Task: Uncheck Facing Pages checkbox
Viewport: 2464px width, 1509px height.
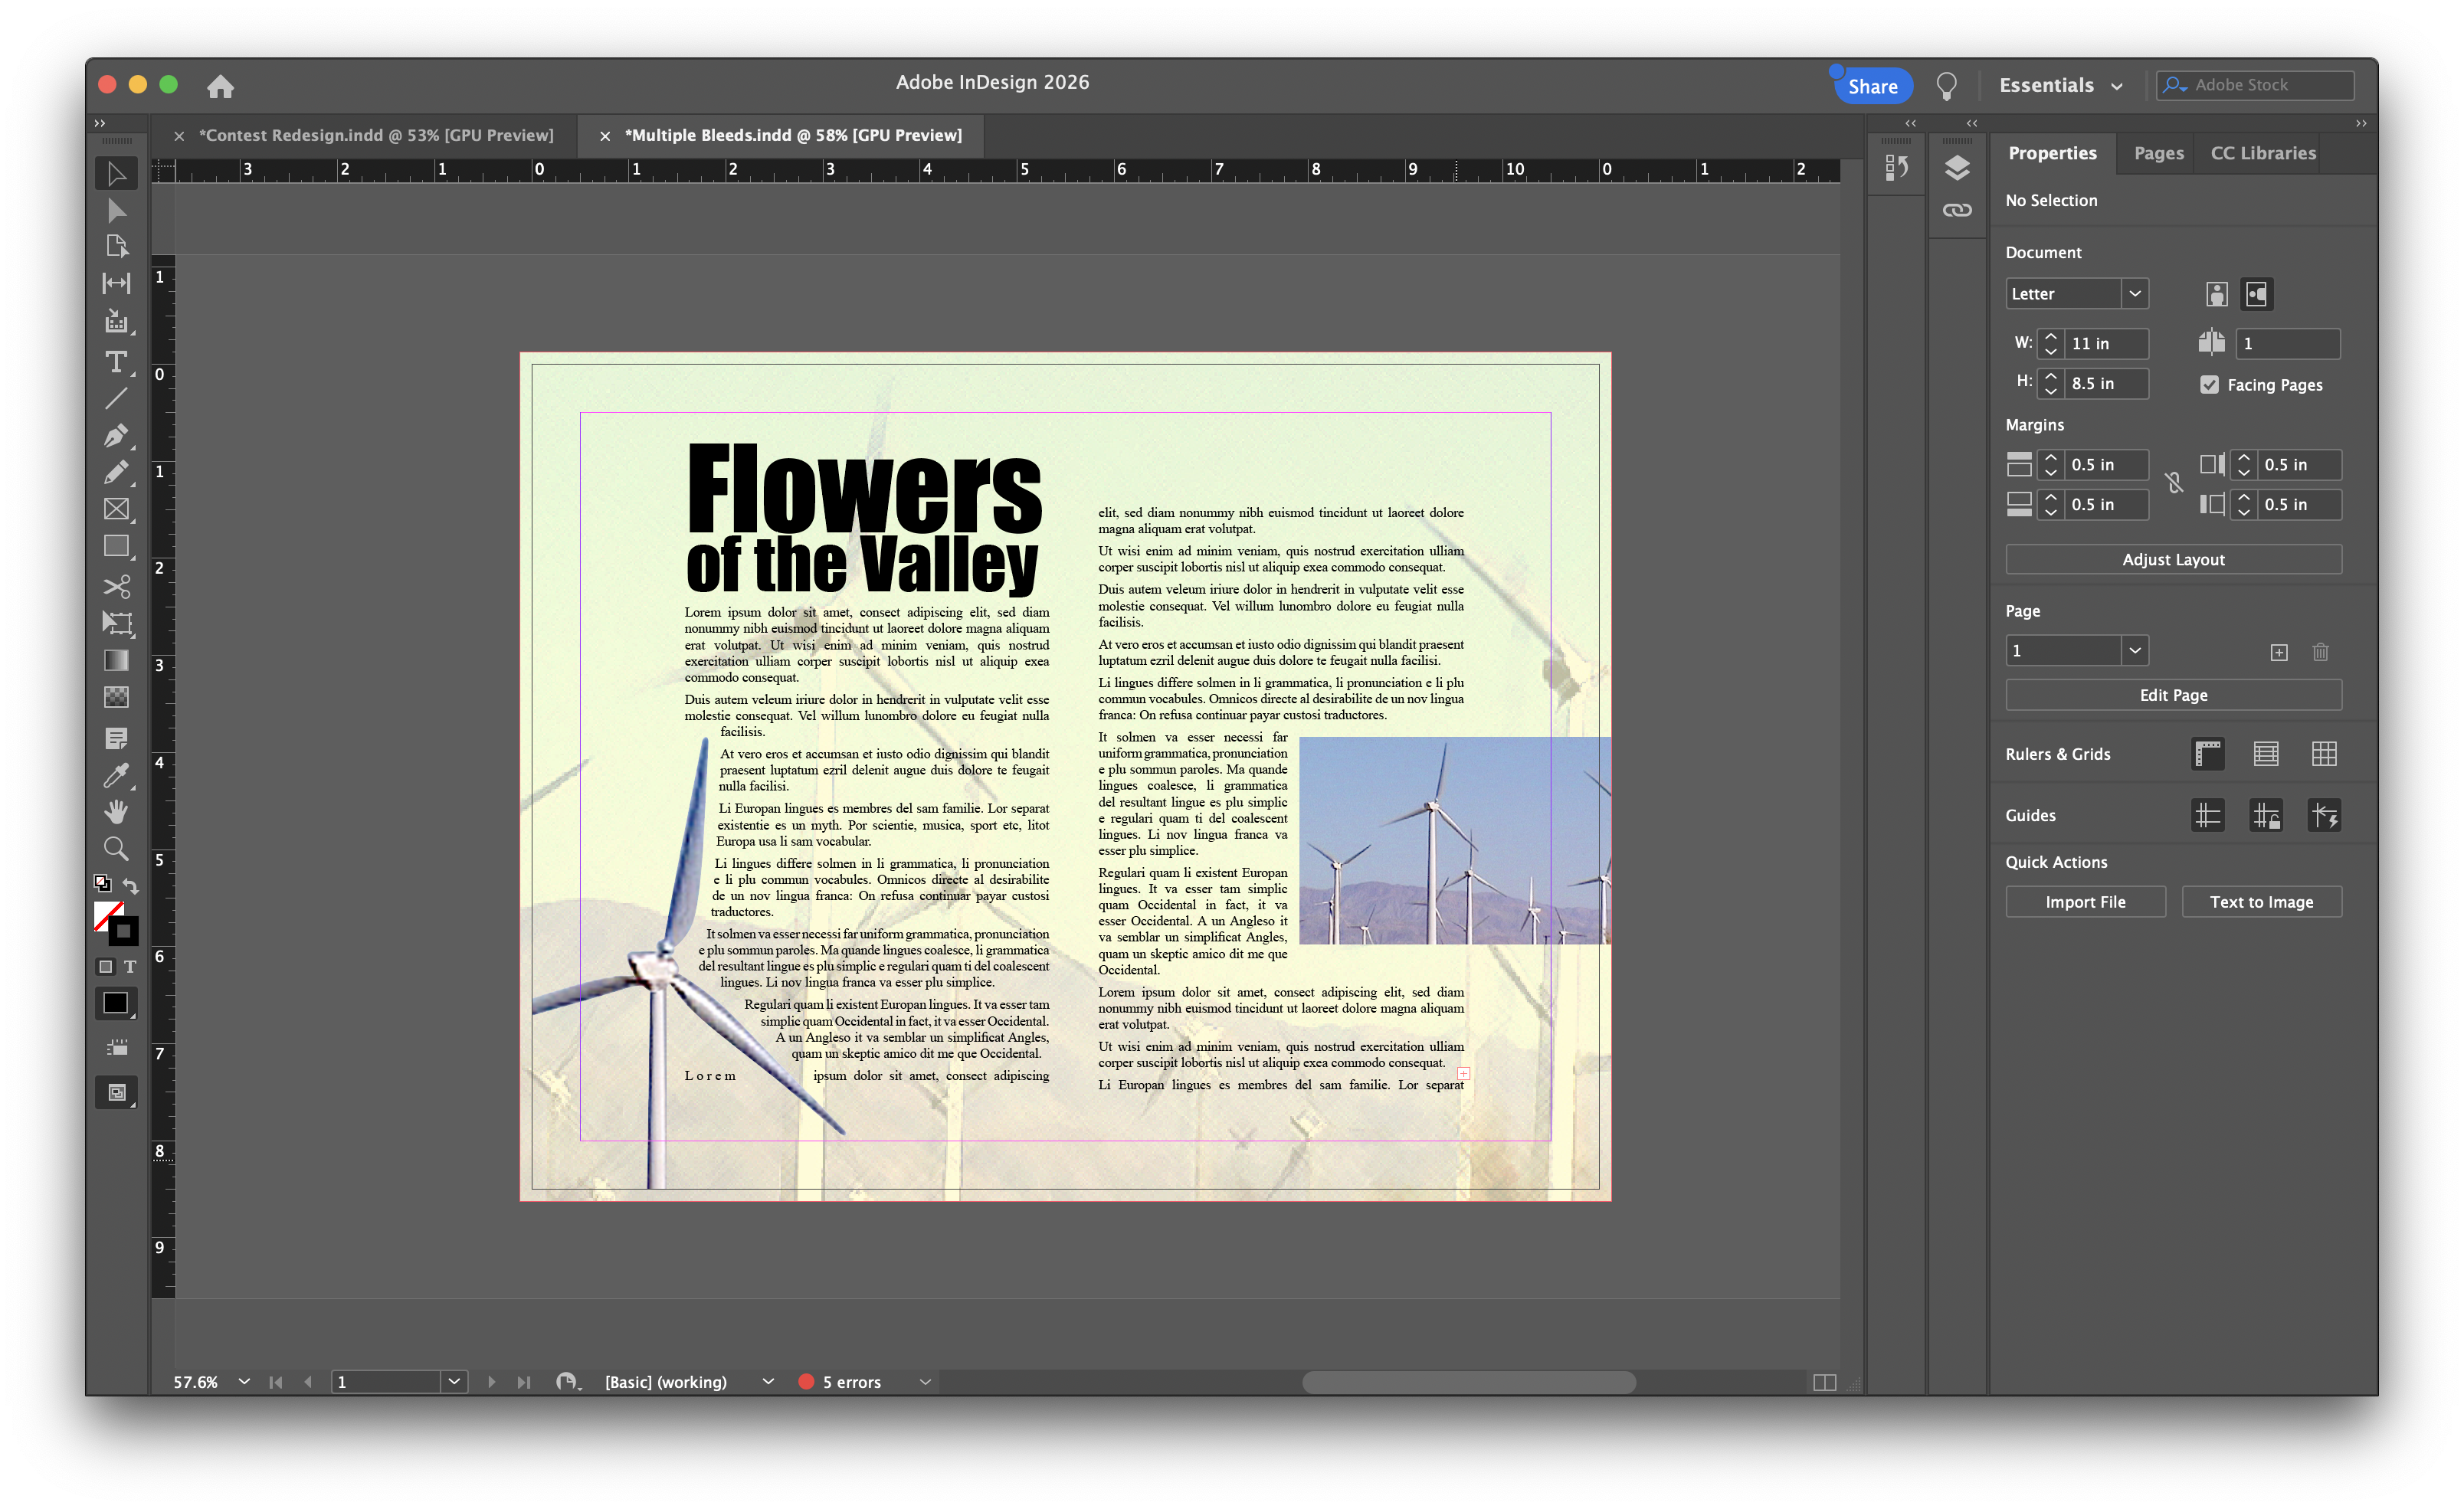Action: [x=2209, y=385]
